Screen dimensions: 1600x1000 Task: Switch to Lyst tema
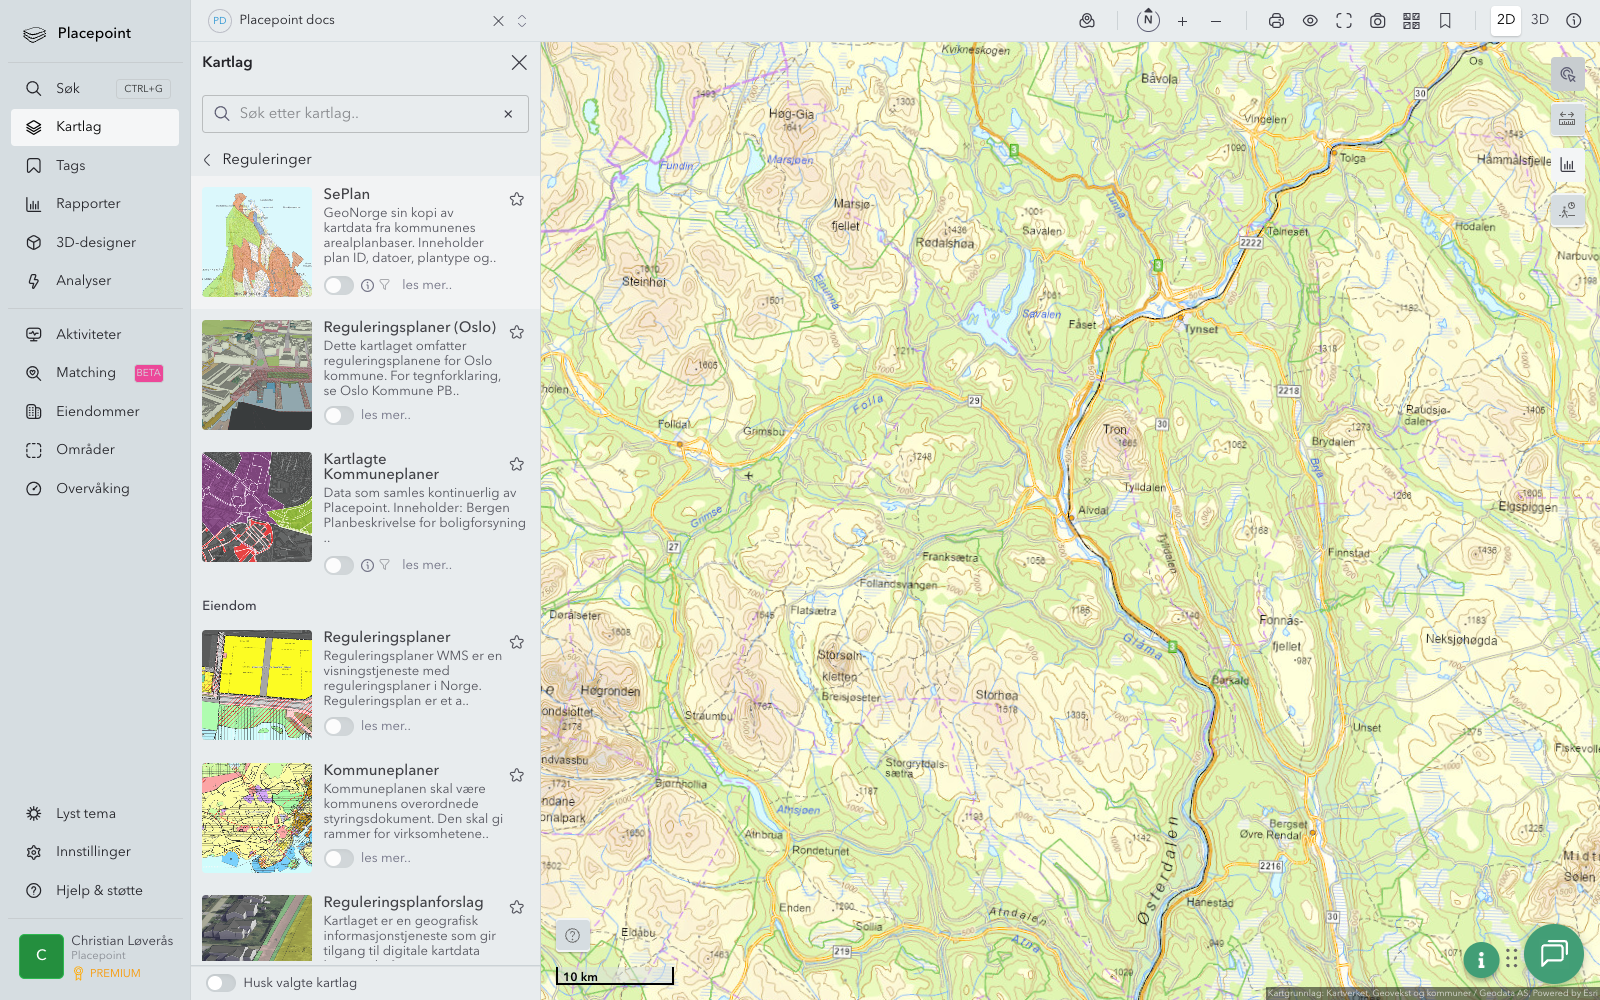[95, 814]
